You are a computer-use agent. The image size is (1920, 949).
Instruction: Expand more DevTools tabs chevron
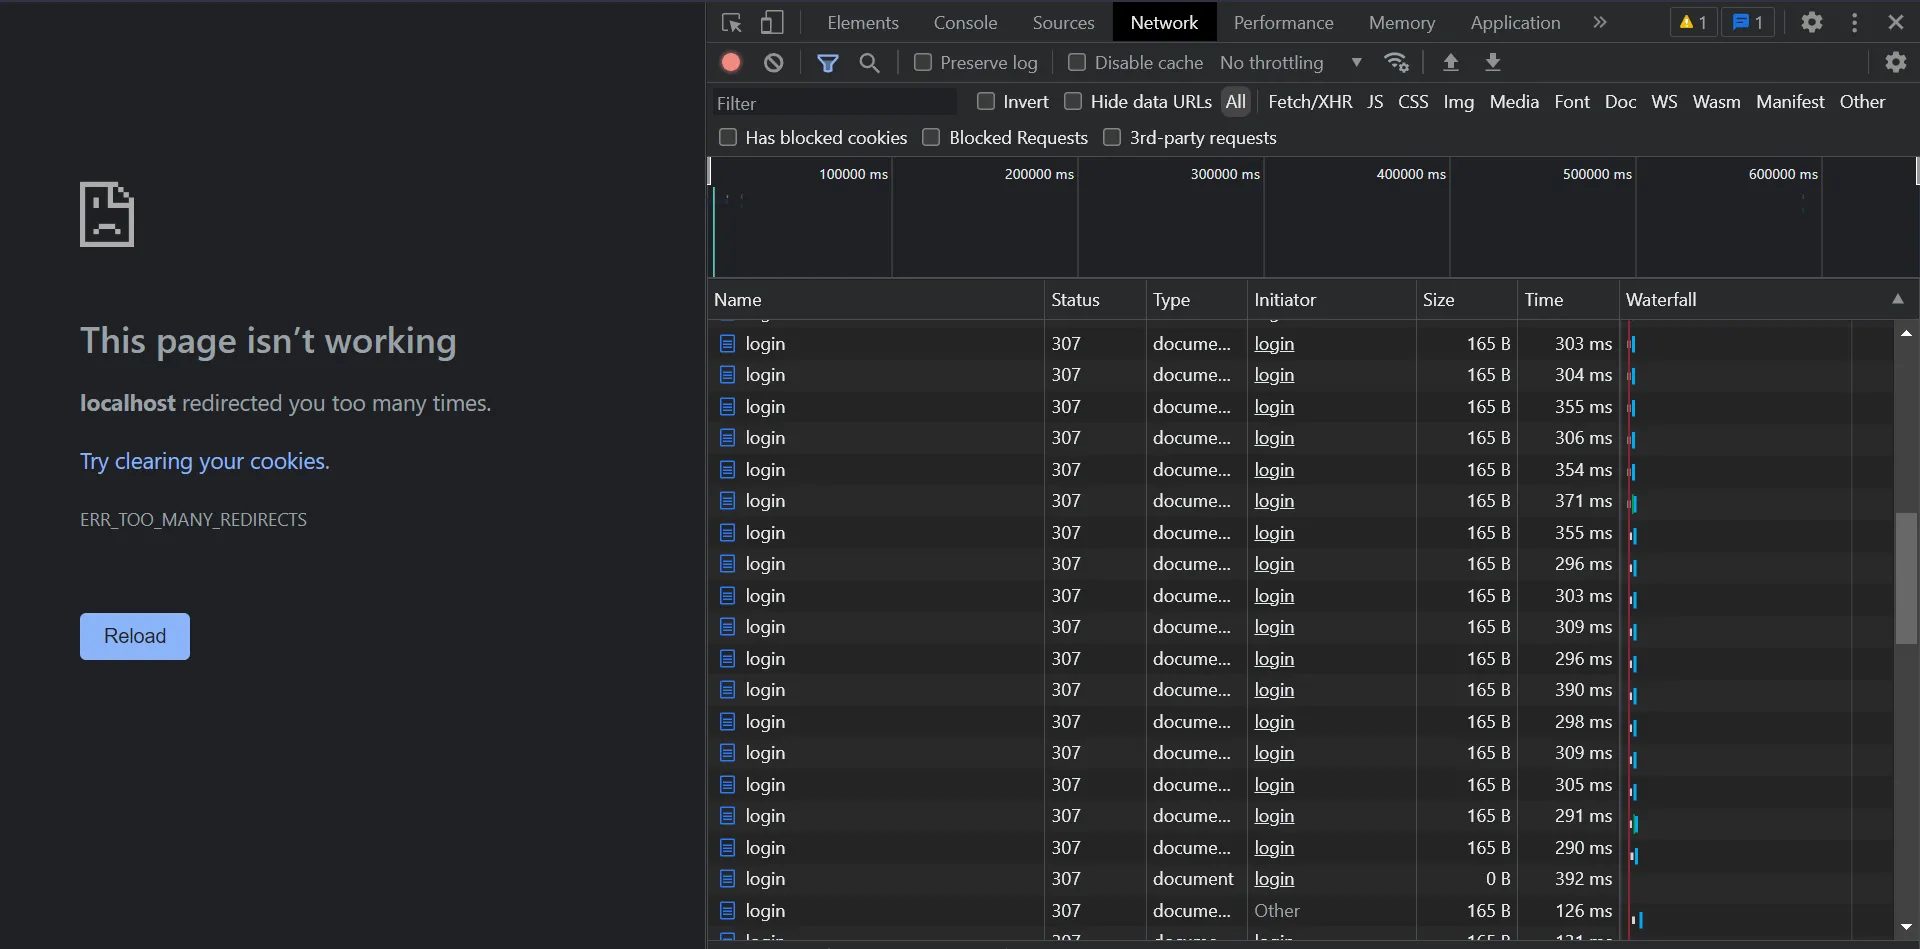point(1599,22)
